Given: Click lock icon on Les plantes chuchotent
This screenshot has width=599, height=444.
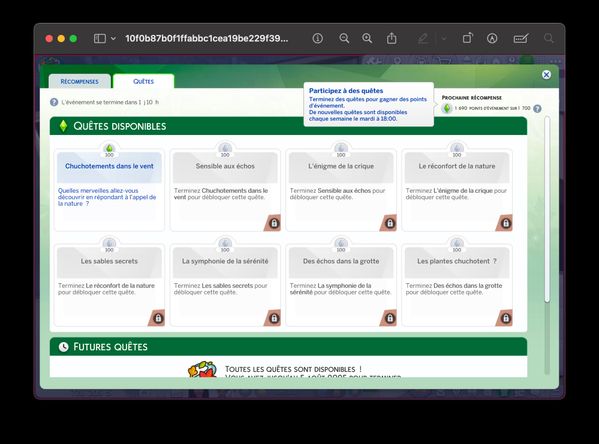Looking at the screenshot, I should [506, 318].
